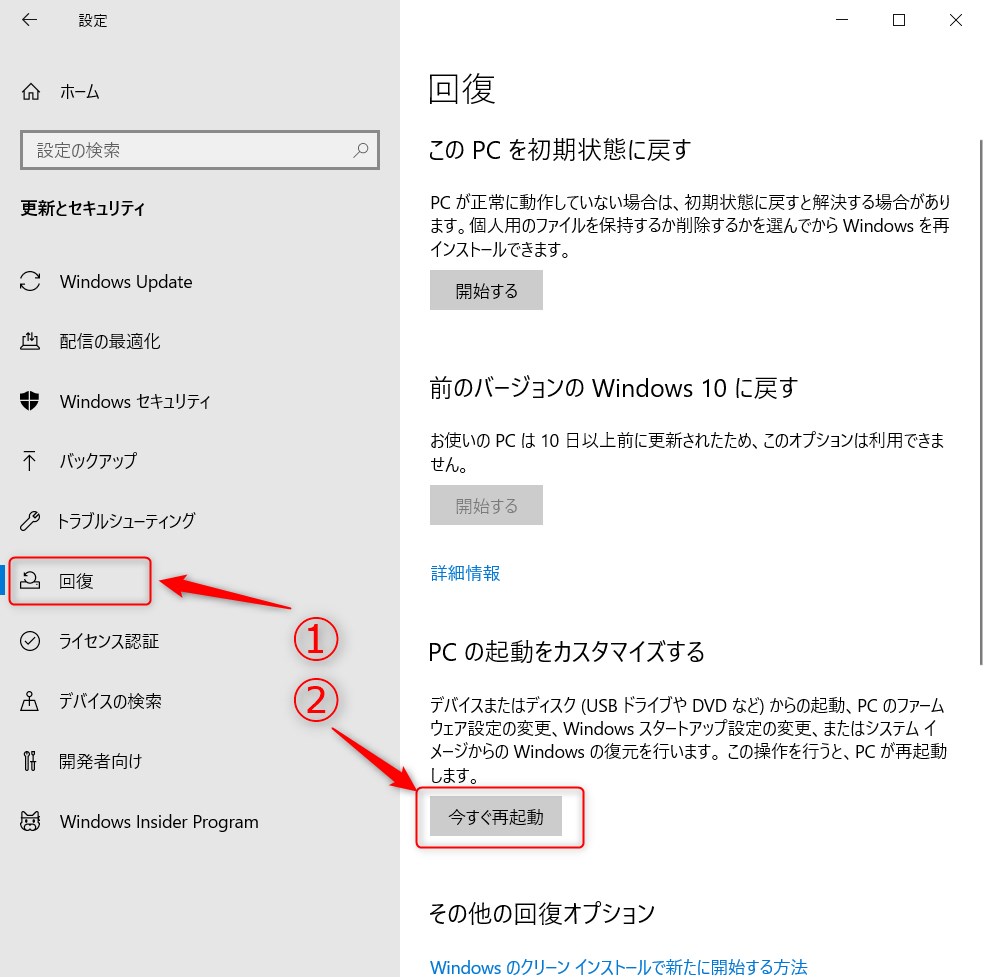Open トラブルシューティング via its wrench icon

click(x=30, y=521)
